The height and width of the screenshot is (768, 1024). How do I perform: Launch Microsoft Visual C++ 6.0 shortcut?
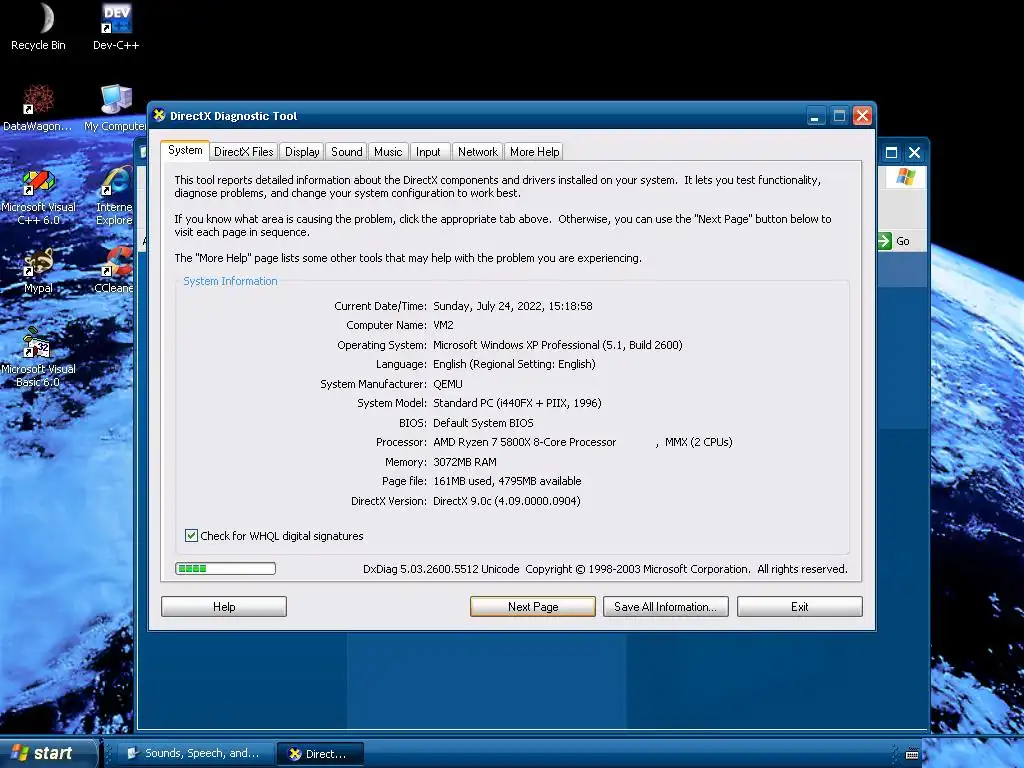[x=39, y=197]
